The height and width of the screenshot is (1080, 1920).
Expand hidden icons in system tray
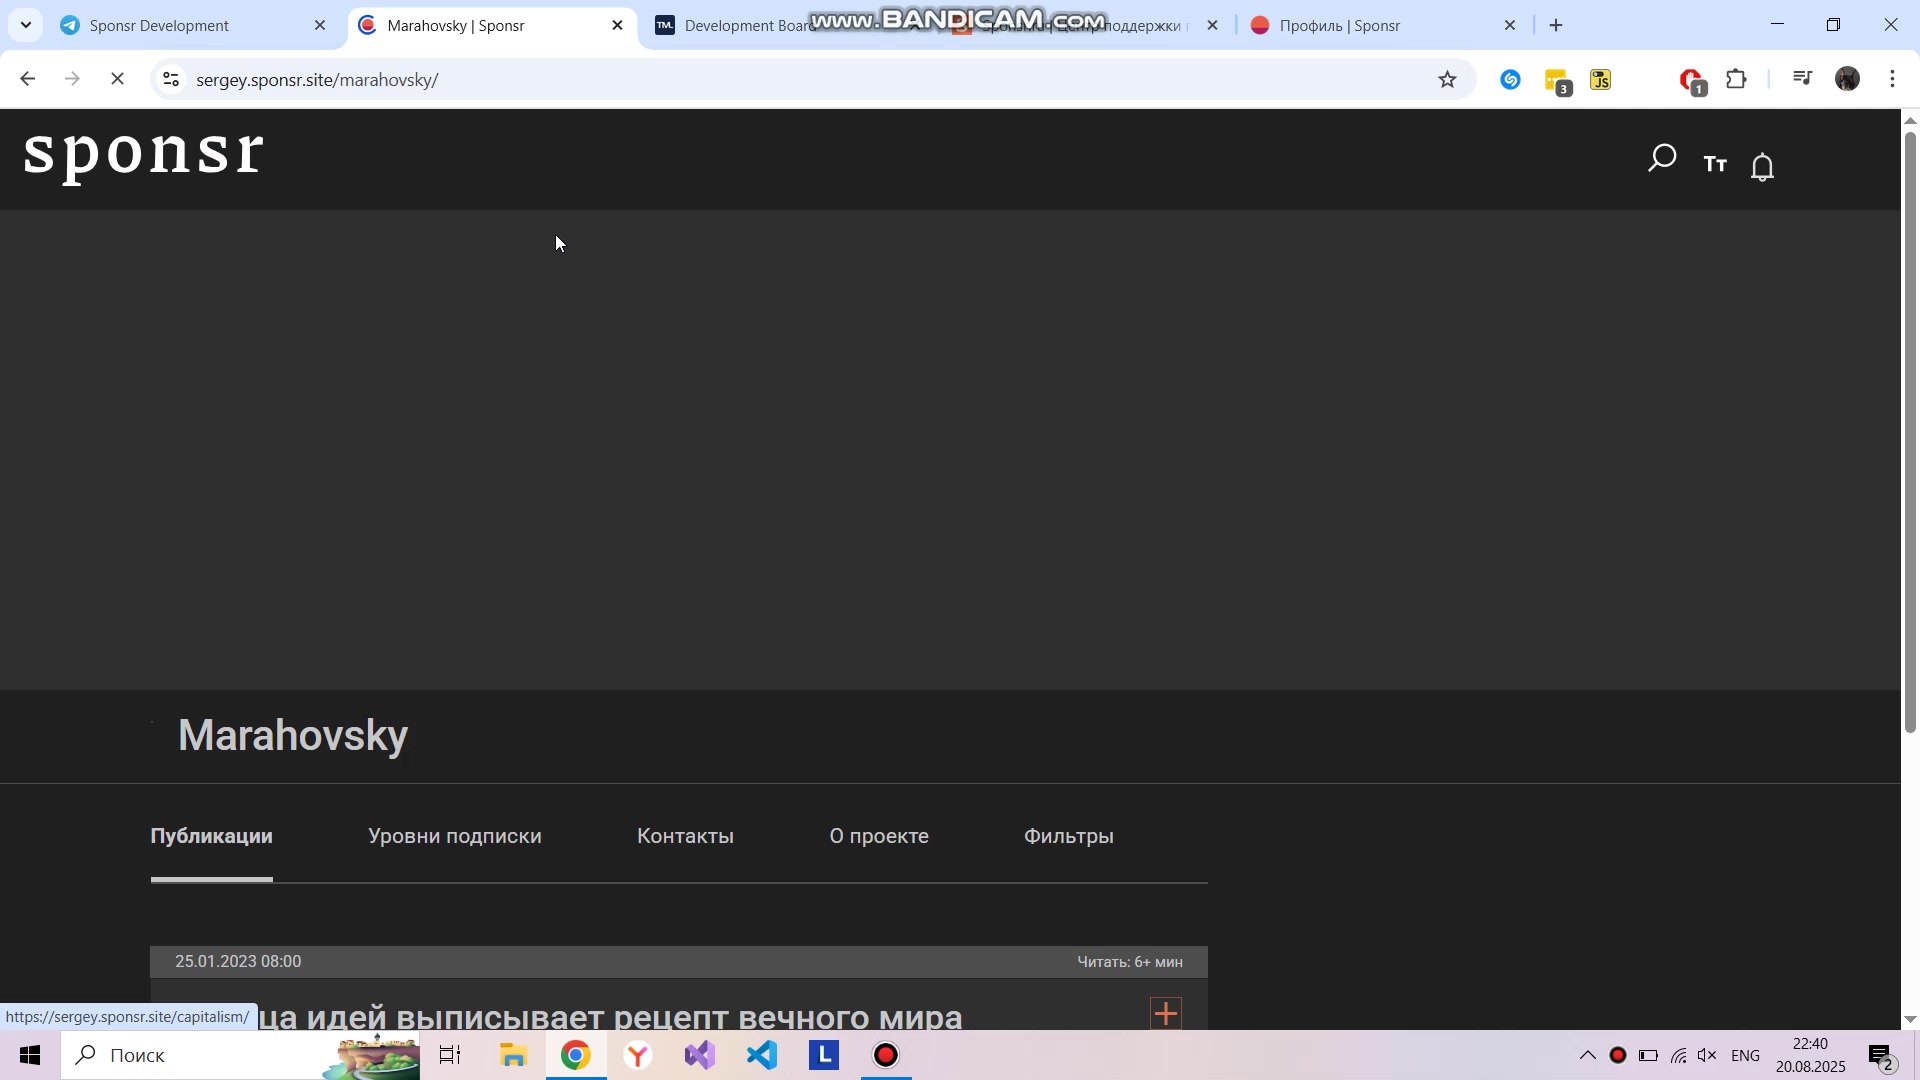pyautogui.click(x=1588, y=1055)
